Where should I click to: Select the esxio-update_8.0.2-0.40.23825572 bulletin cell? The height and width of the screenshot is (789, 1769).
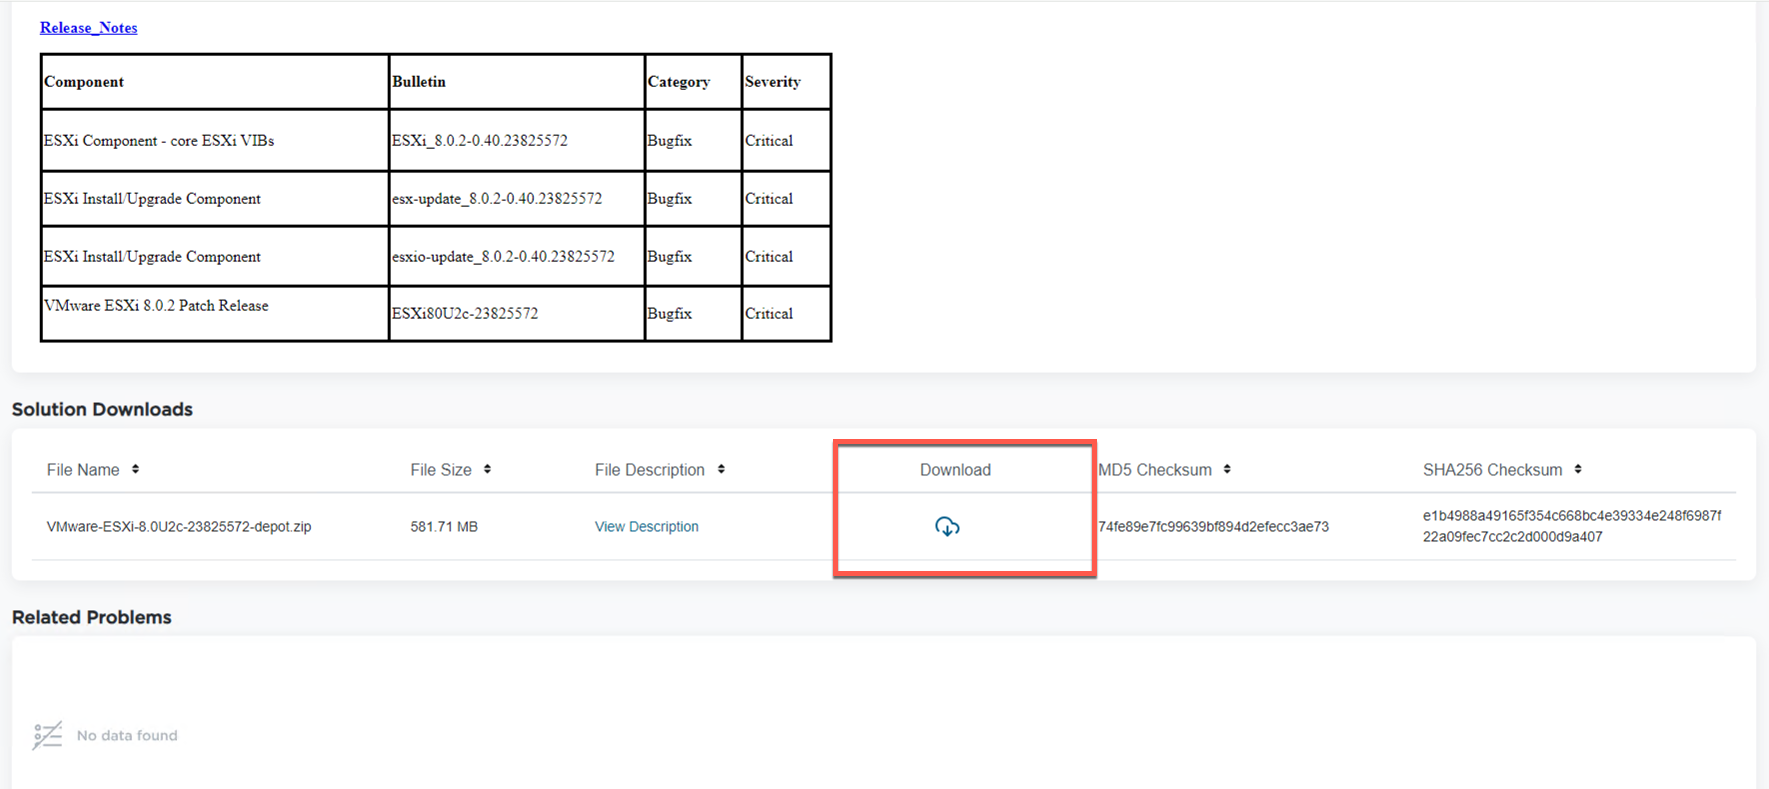pos(503,256)
